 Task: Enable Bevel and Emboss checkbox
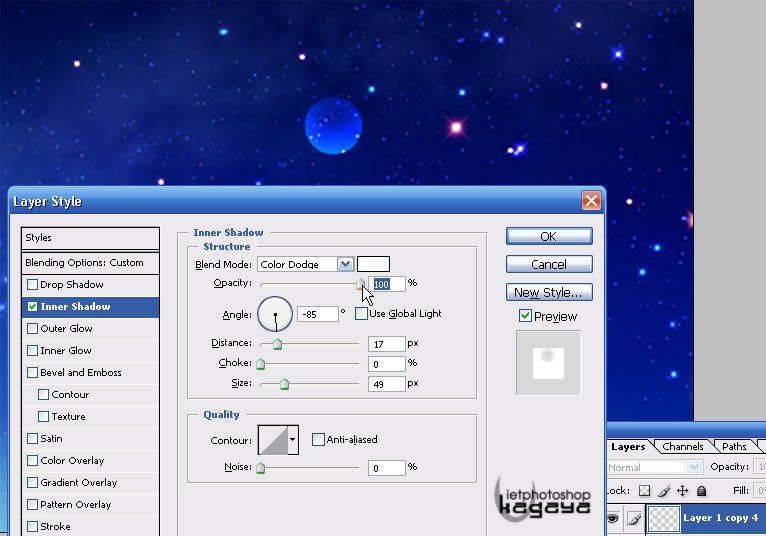coord(32,372)
